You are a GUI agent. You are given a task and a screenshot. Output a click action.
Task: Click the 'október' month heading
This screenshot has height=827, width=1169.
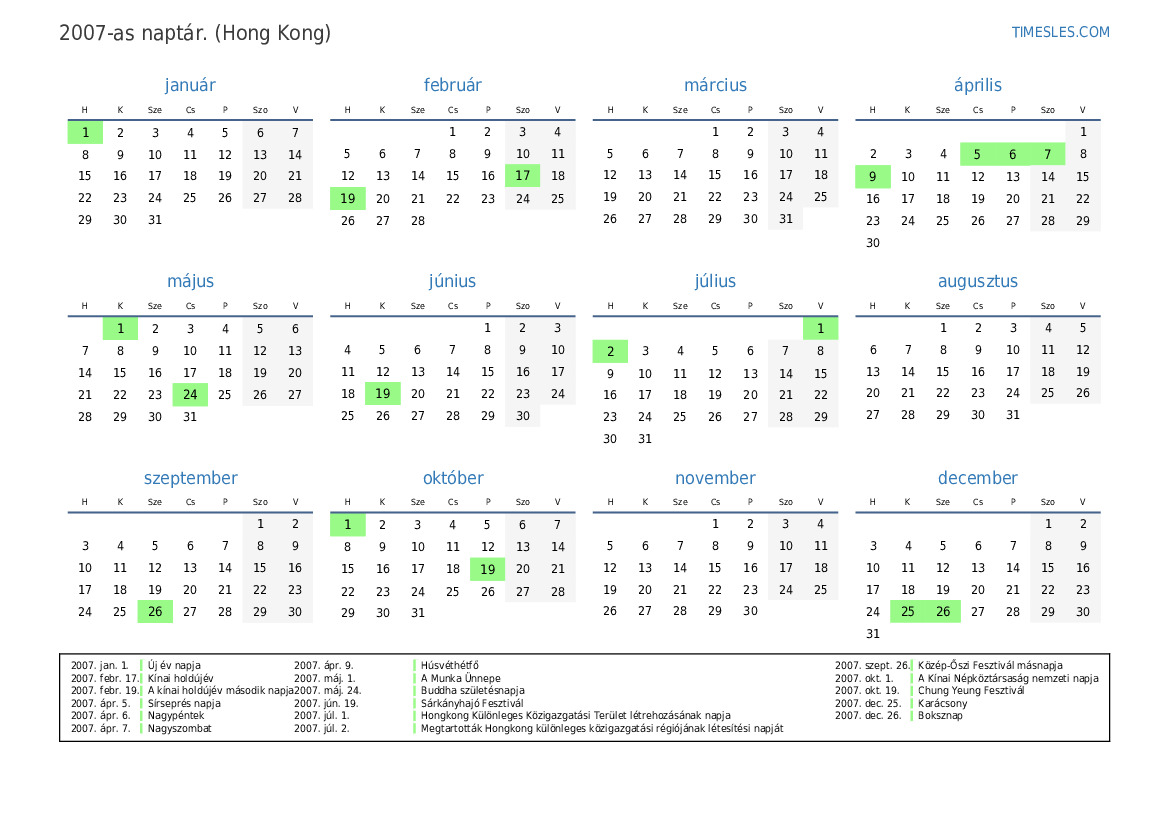[453, 478]
